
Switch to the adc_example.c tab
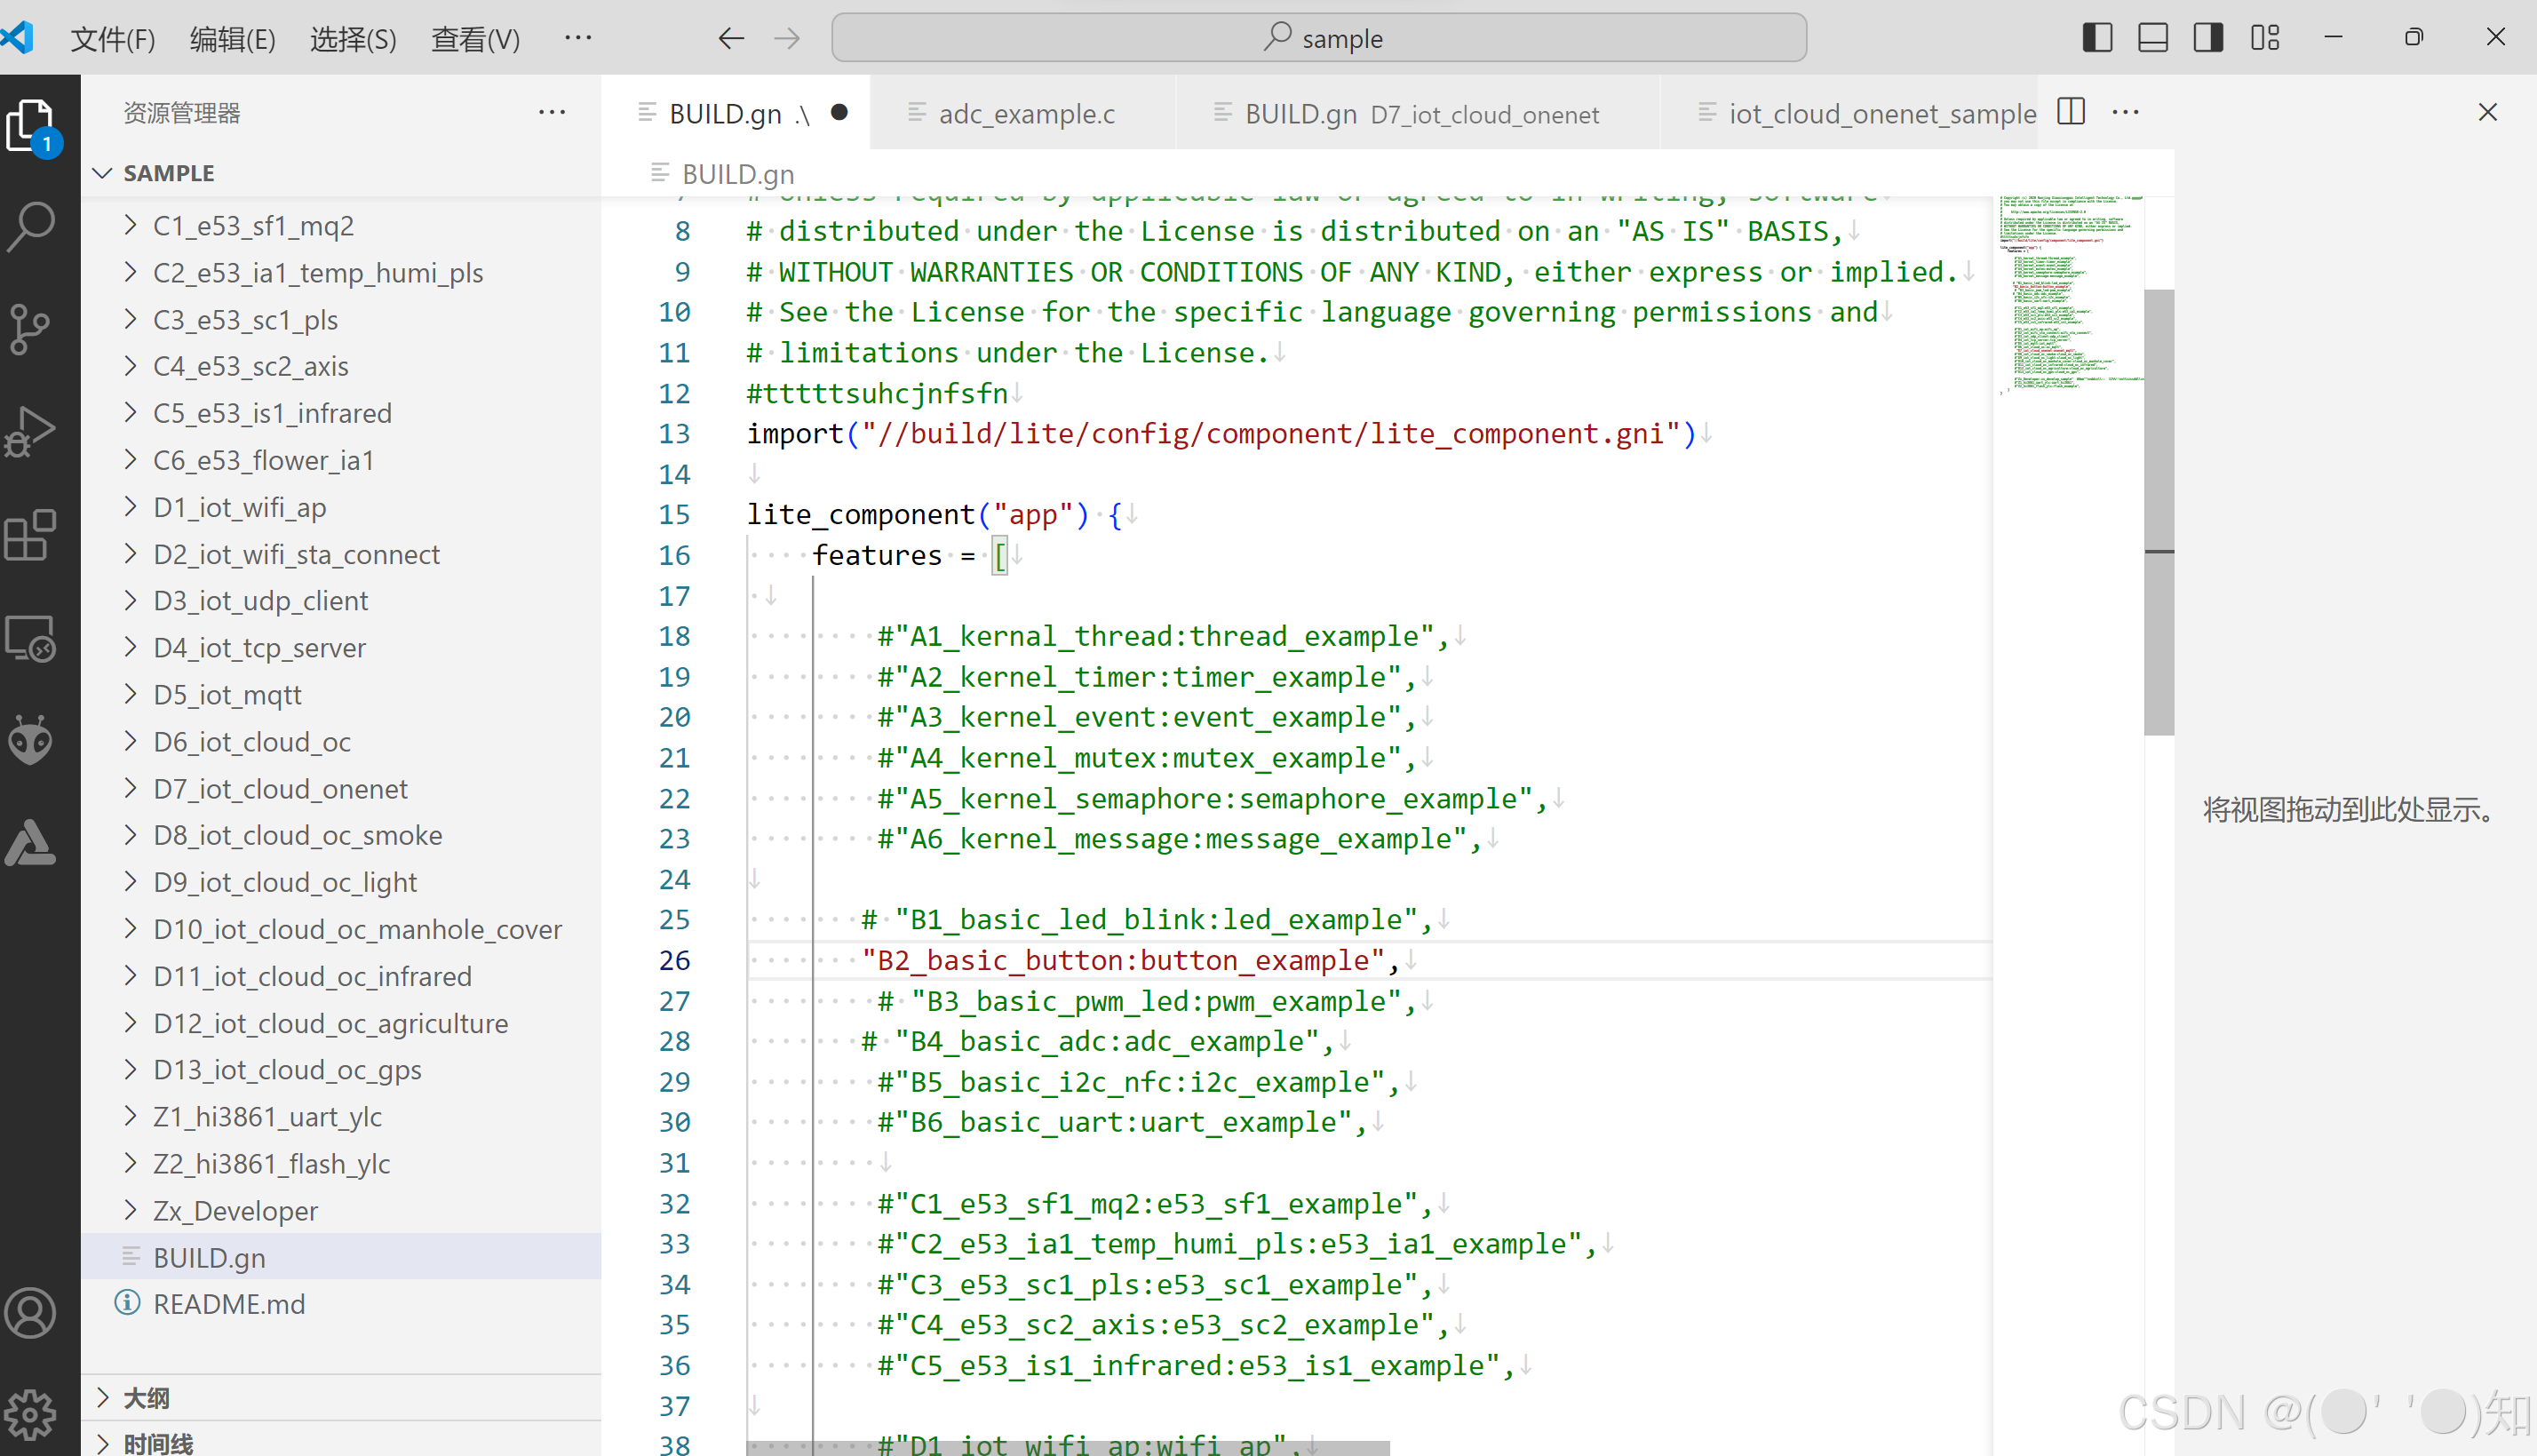1026,114
